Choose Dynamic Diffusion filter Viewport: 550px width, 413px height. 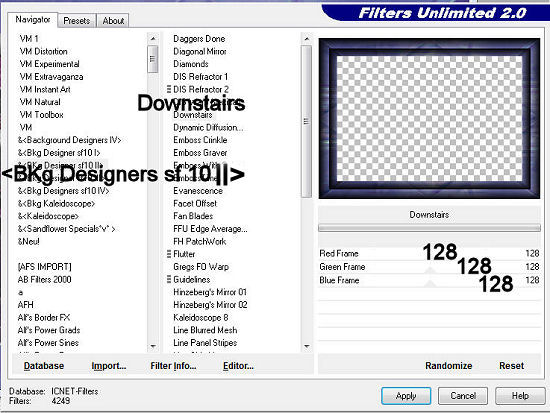point(208,127)
